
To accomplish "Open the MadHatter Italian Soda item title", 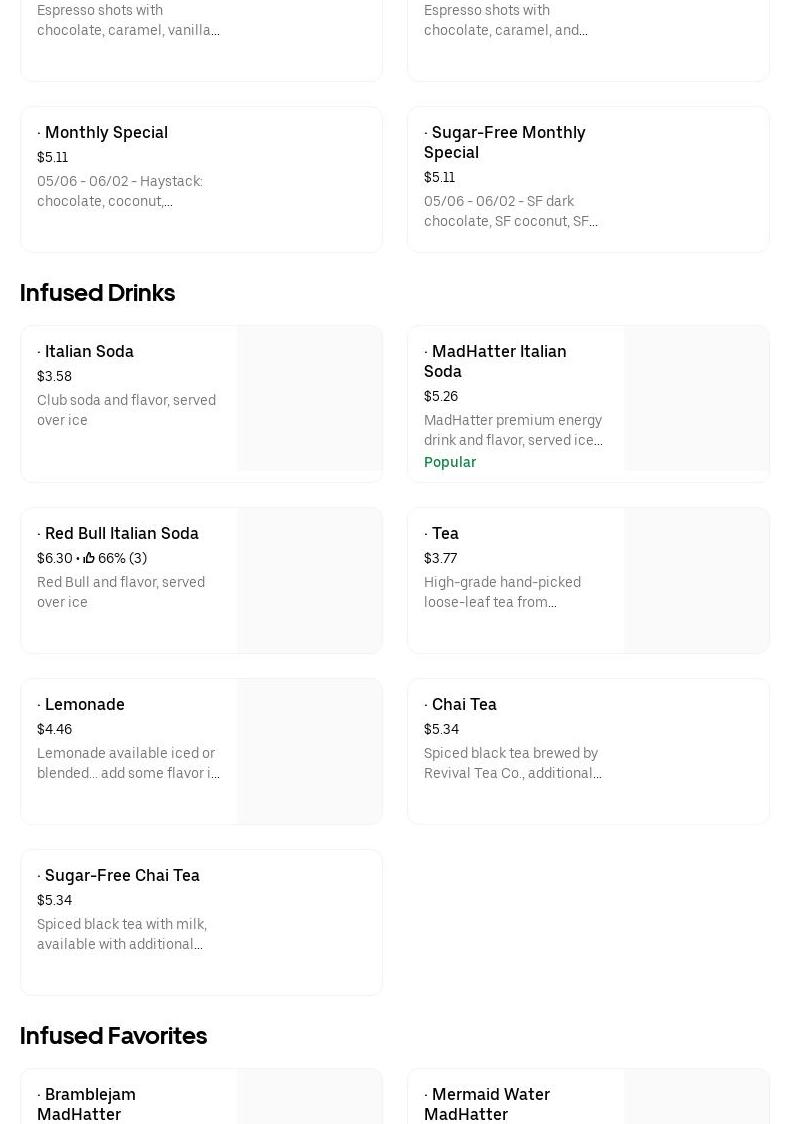I will [x=495, y=361].
